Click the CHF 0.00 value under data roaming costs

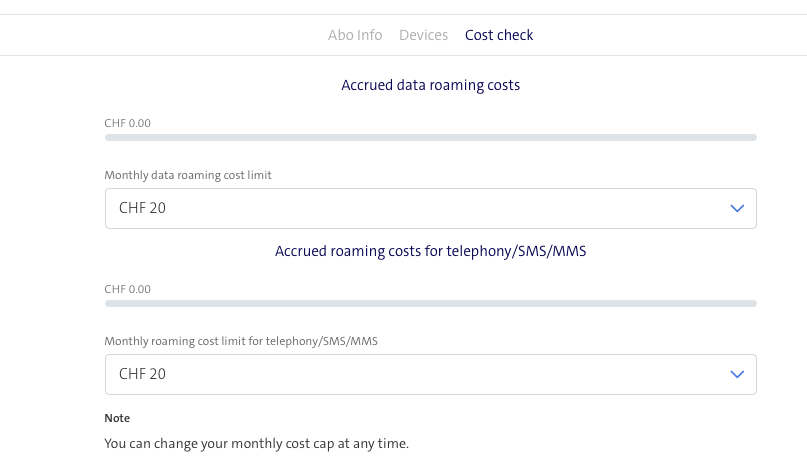pos(128,123)
